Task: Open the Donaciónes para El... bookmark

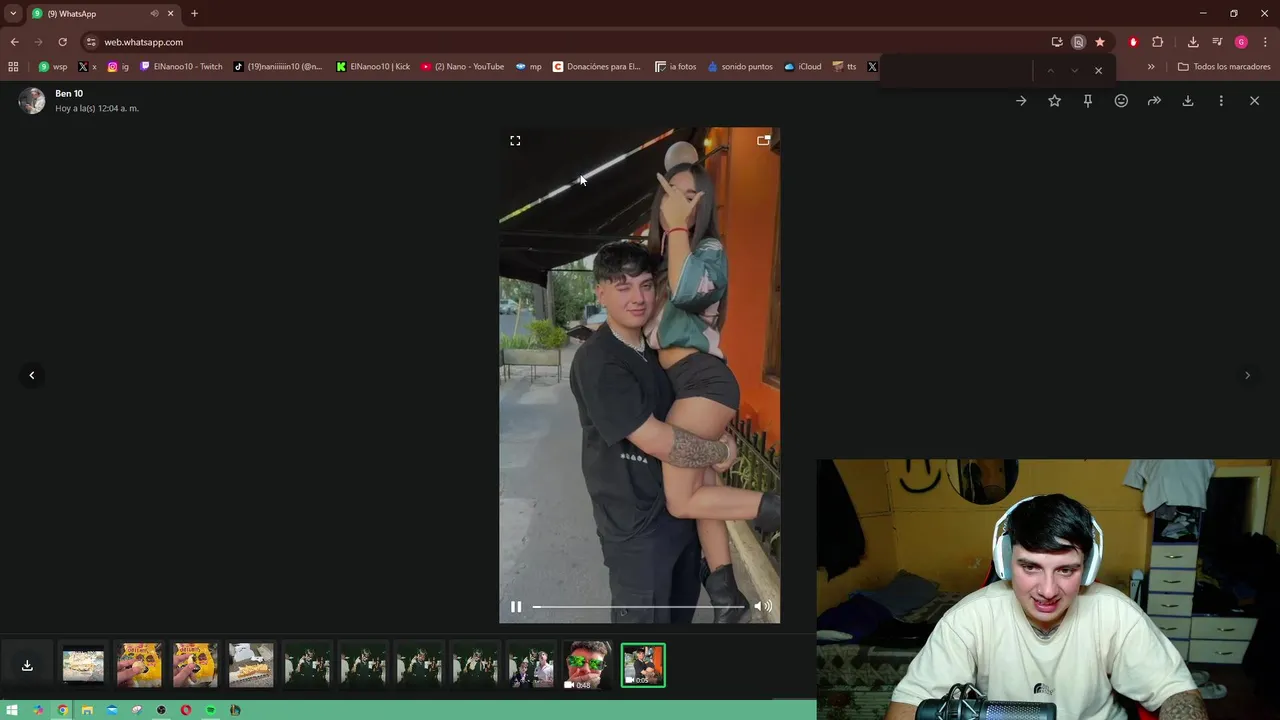Action: pos(597,67)
